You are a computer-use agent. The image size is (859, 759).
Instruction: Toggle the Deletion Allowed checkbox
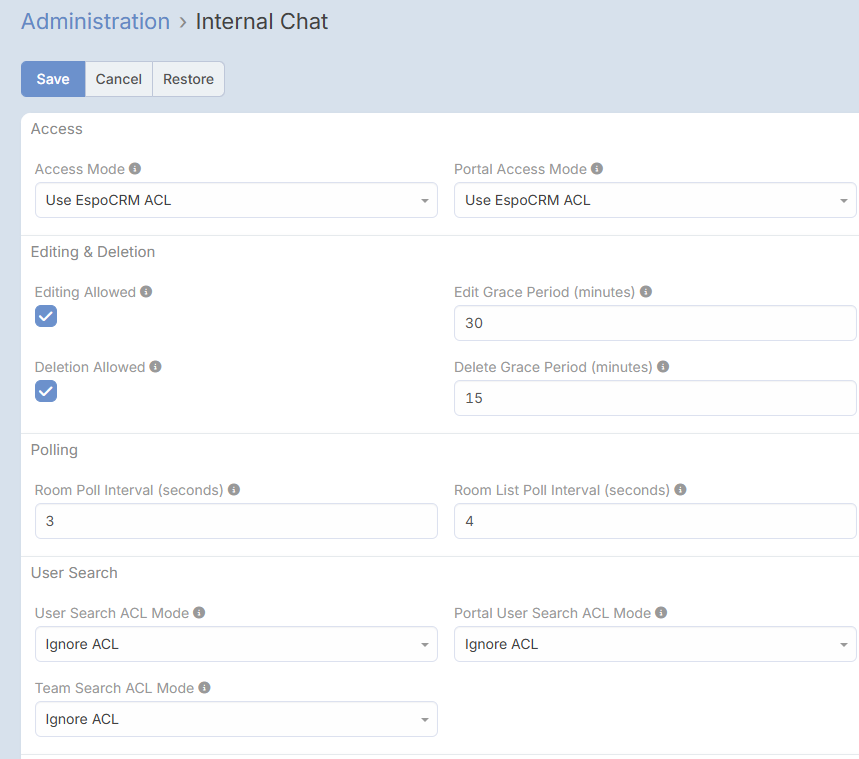click(x=46, y=391)
